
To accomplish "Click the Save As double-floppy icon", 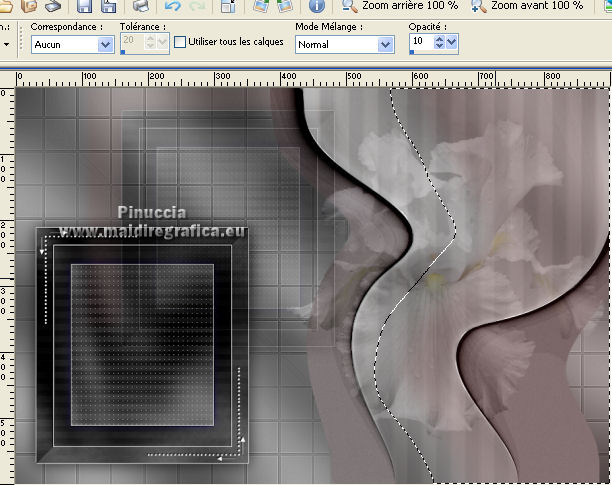I will coord(109,5).
